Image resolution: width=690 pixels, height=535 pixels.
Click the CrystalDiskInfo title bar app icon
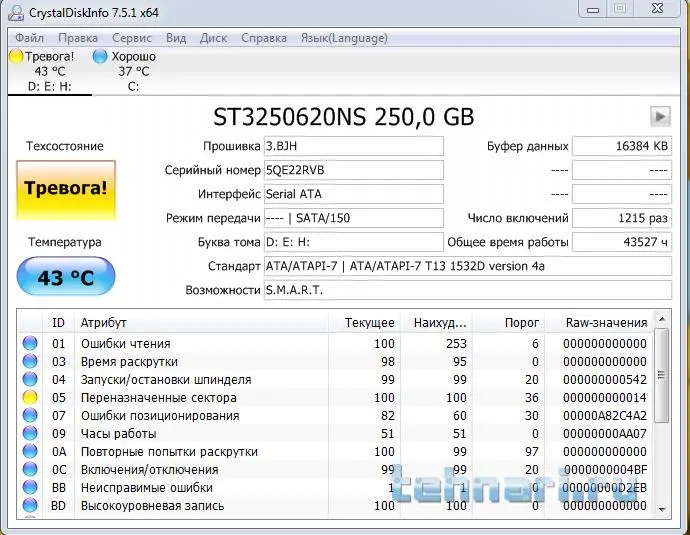[x=16, y=12]
